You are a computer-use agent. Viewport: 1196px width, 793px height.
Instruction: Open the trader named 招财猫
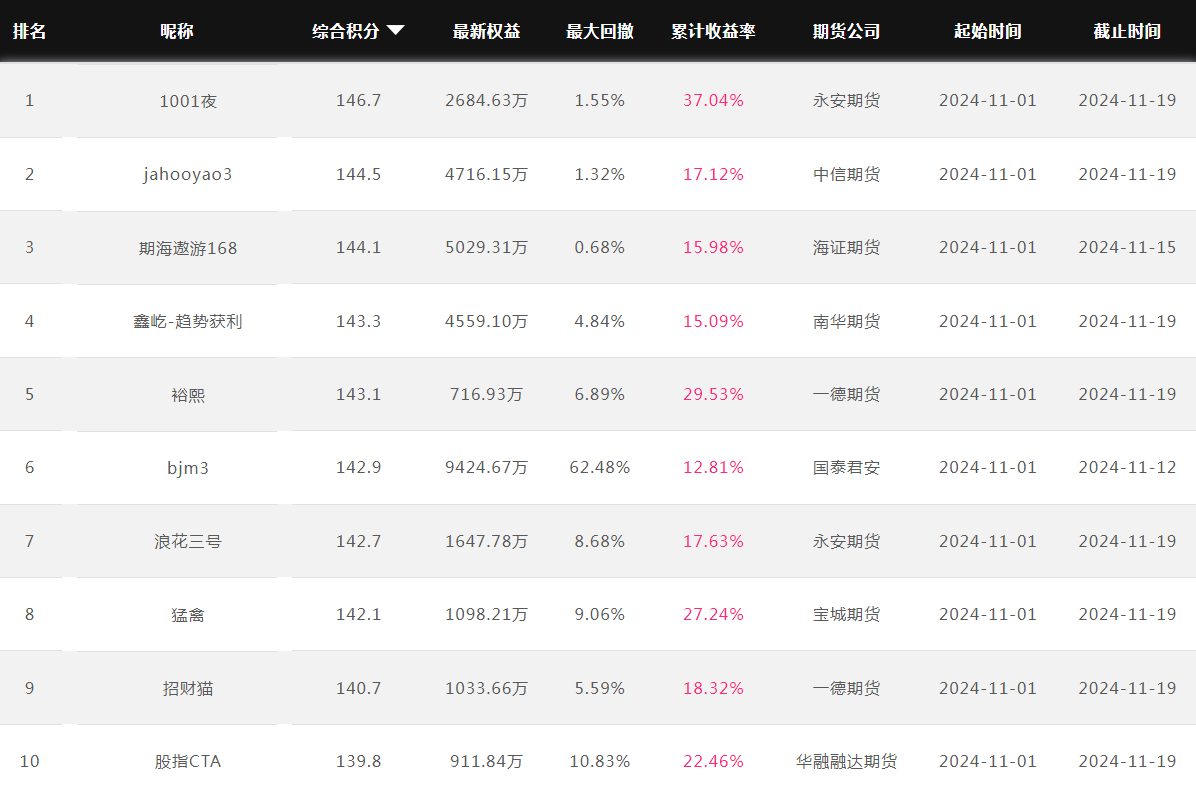[188, 689]
